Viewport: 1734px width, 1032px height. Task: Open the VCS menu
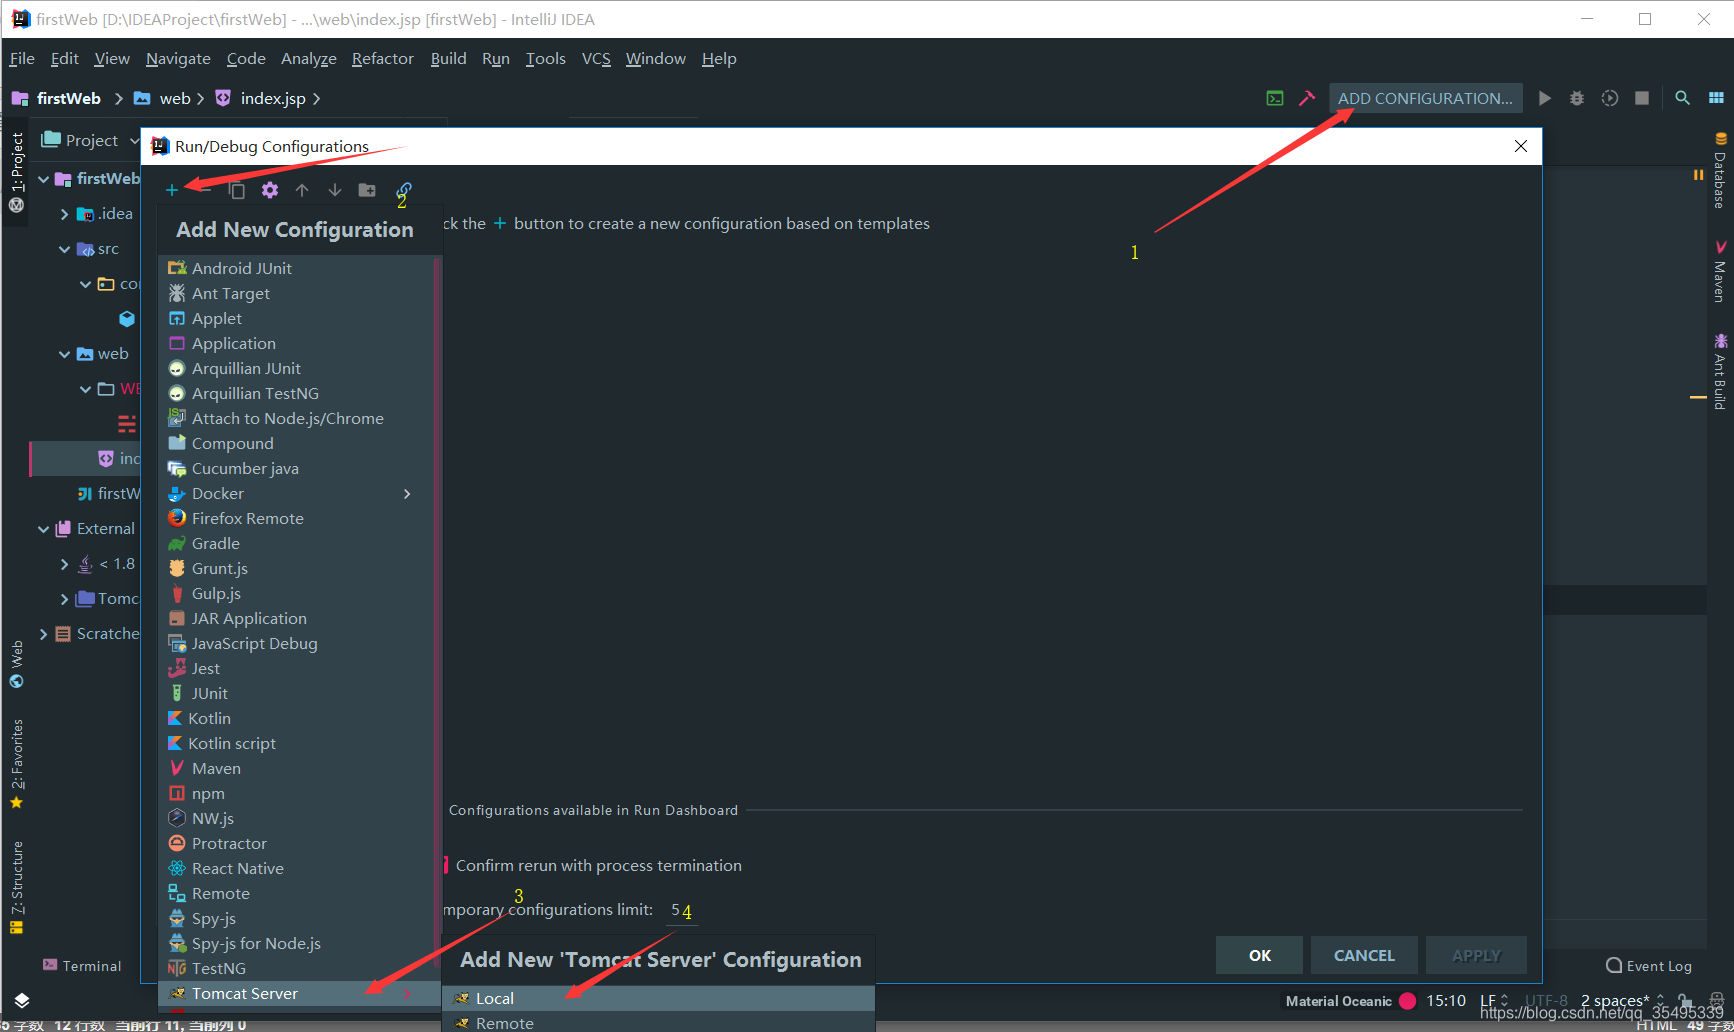tap(596, 58)
